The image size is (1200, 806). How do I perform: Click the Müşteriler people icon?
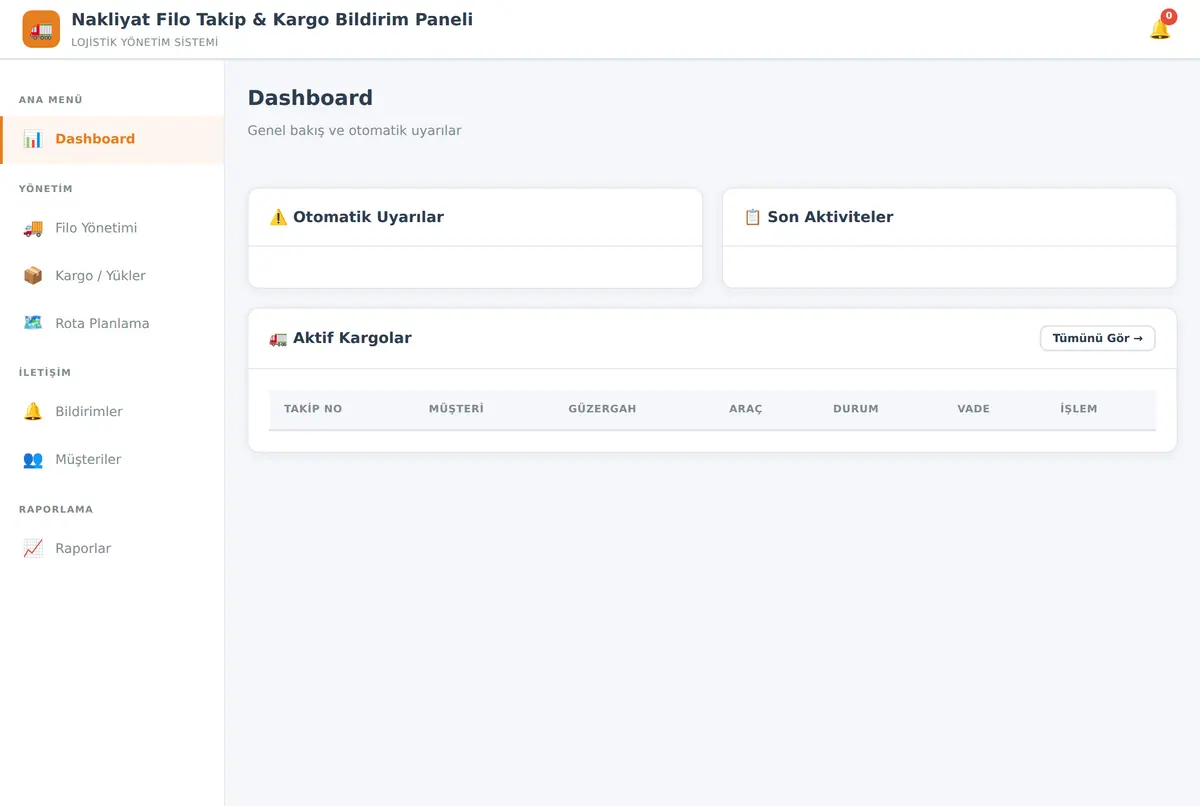[33, 460]
